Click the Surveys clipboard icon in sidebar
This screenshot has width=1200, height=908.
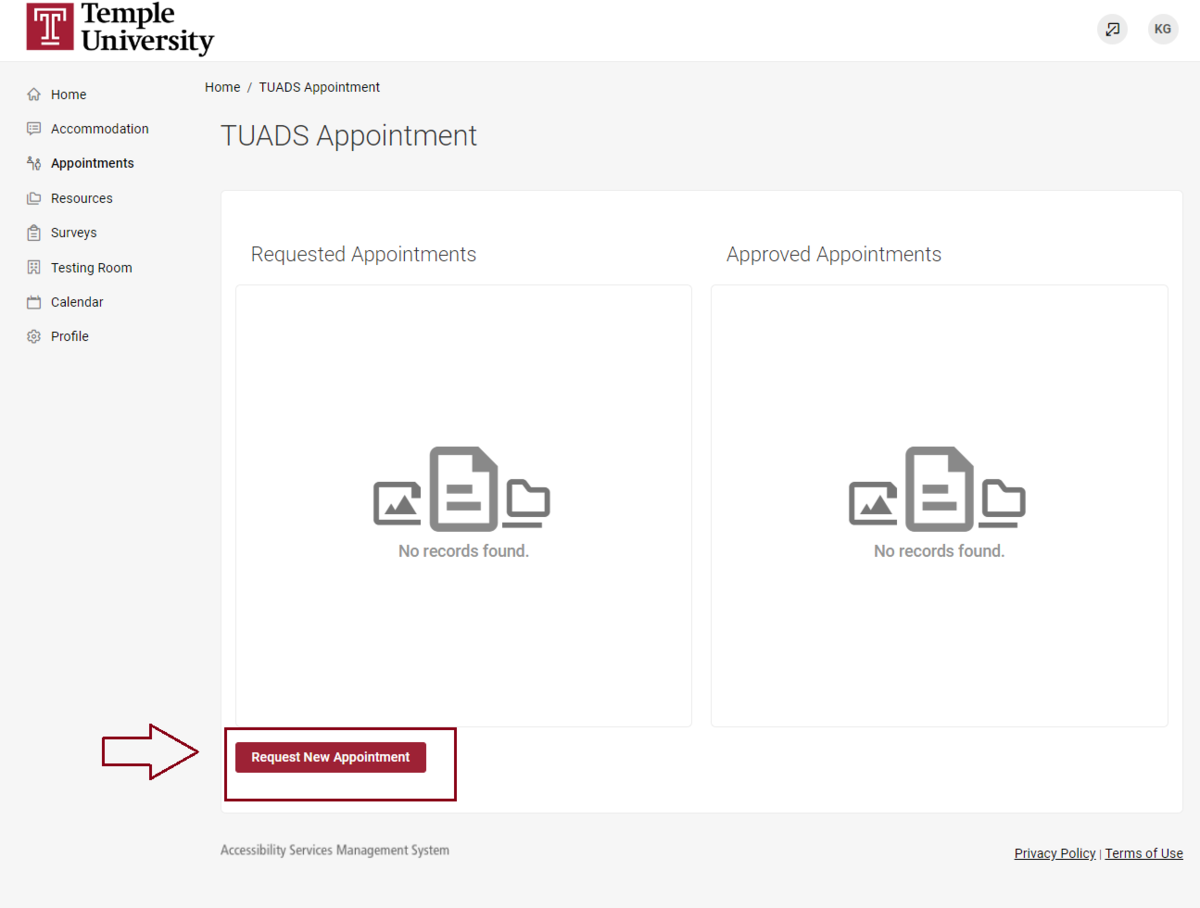pos(34,233)
